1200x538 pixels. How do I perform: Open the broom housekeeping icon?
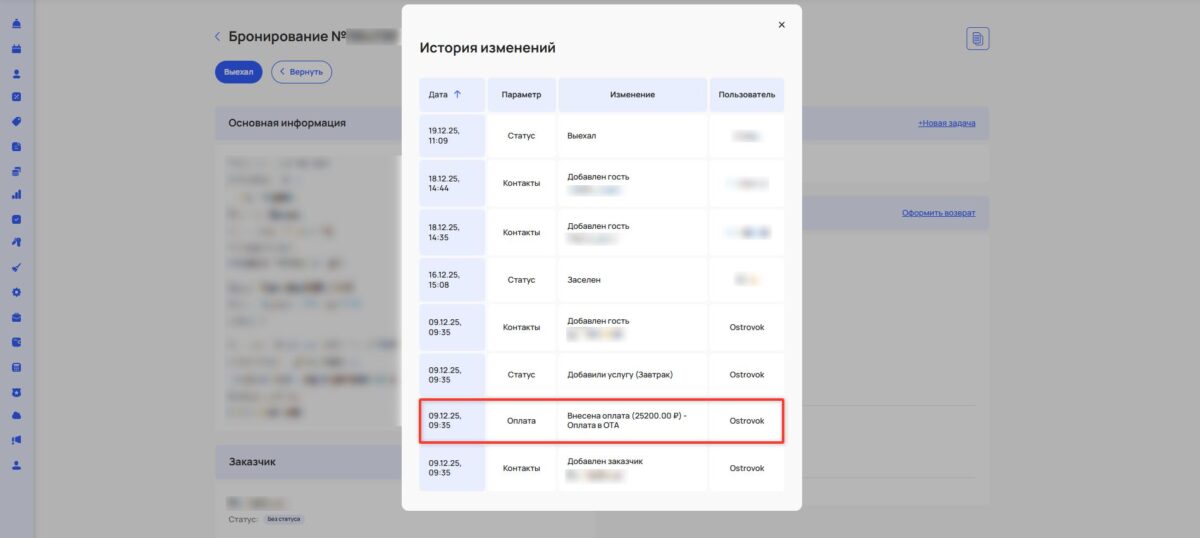coord(17,268)
